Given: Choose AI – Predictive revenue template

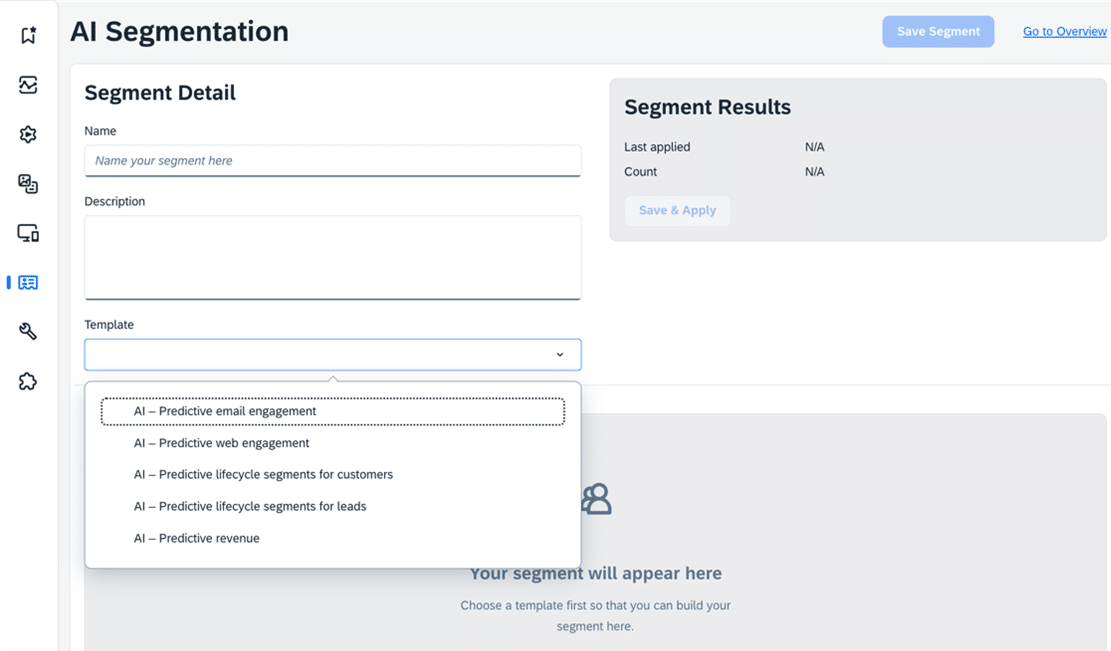Looking at the screenshot, I should point(197,538).
